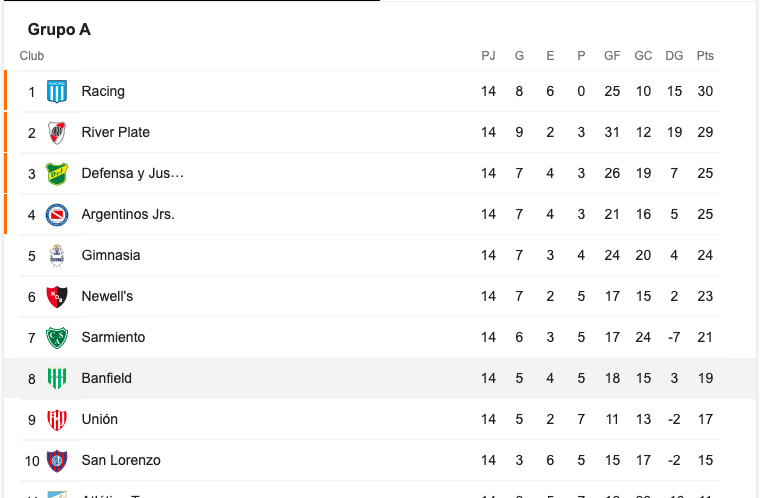Select the Argentinos Jrs. circular crest
The width and height of the screenshot is (760, 498).
(x=57, y=215)
